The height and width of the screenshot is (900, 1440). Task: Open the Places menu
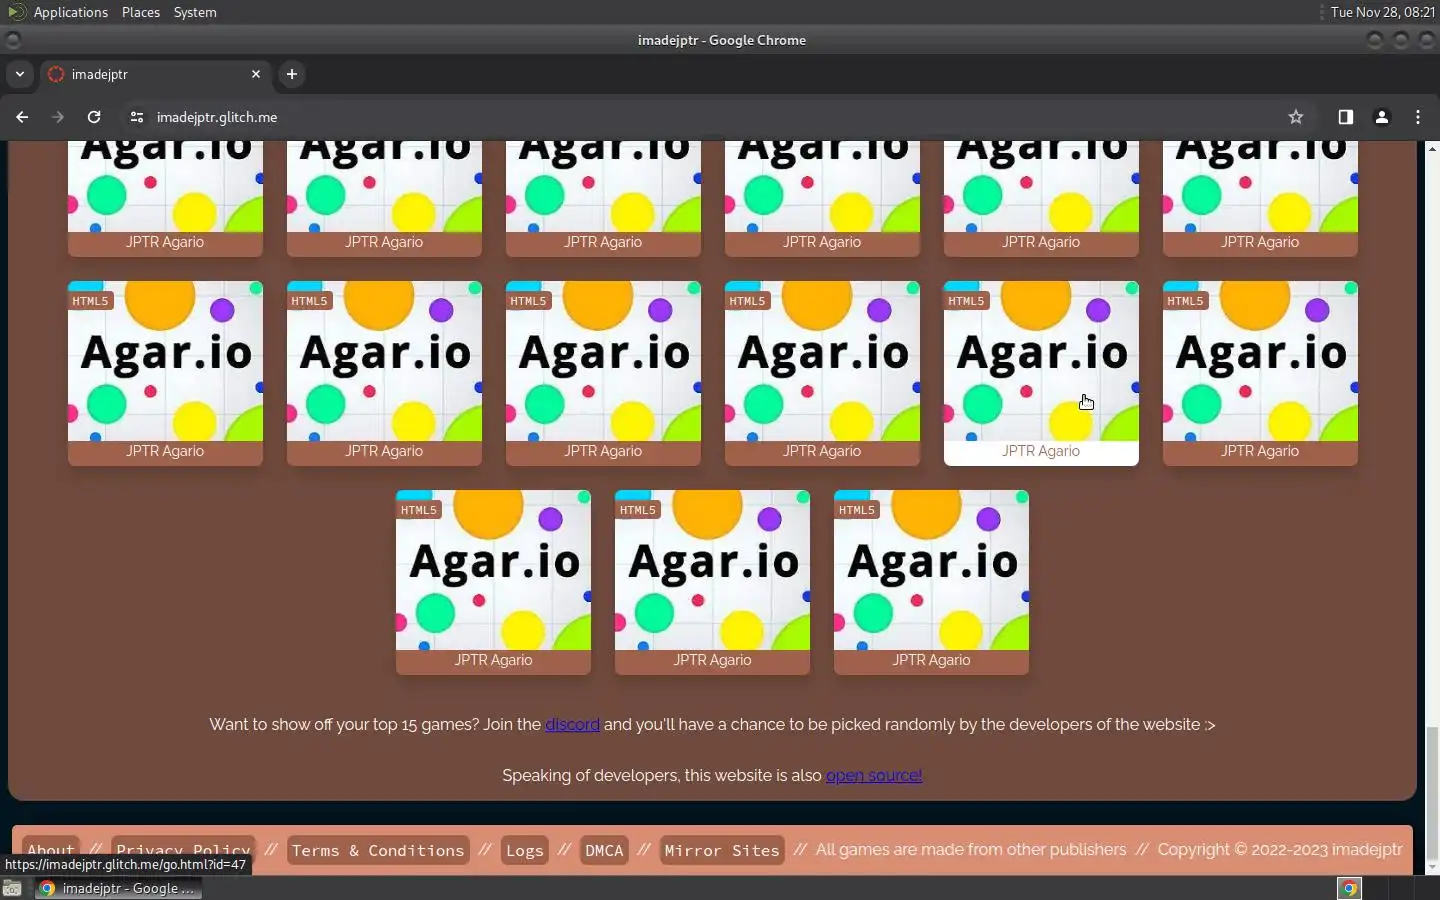pos(141,12)
